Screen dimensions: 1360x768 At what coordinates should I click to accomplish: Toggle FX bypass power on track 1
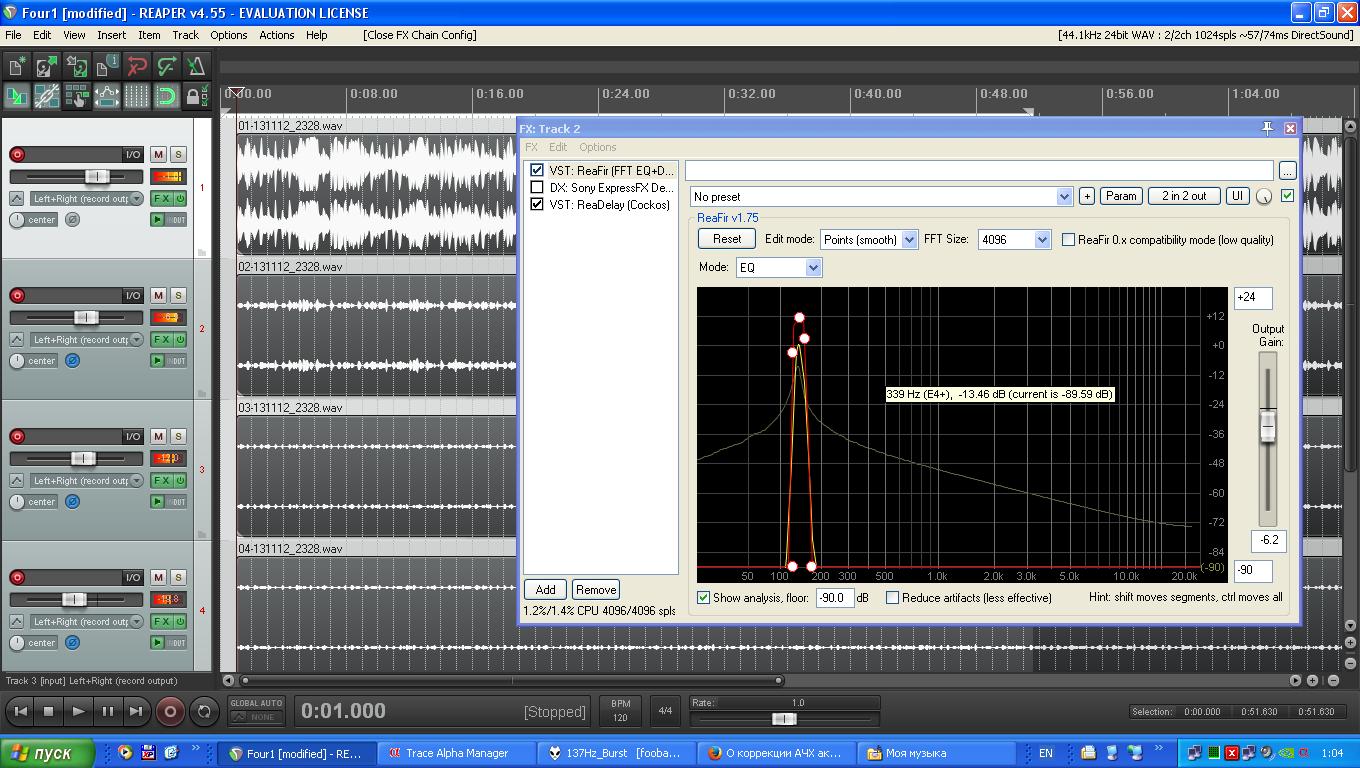tap(180, 198)
